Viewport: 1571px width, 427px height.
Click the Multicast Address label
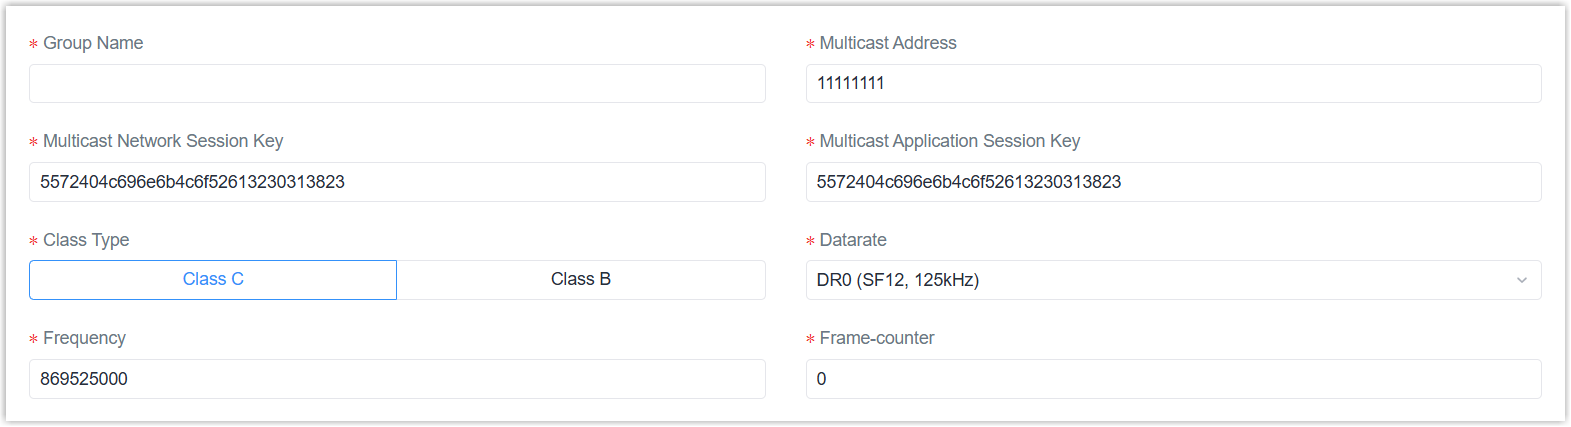[888, 43]
